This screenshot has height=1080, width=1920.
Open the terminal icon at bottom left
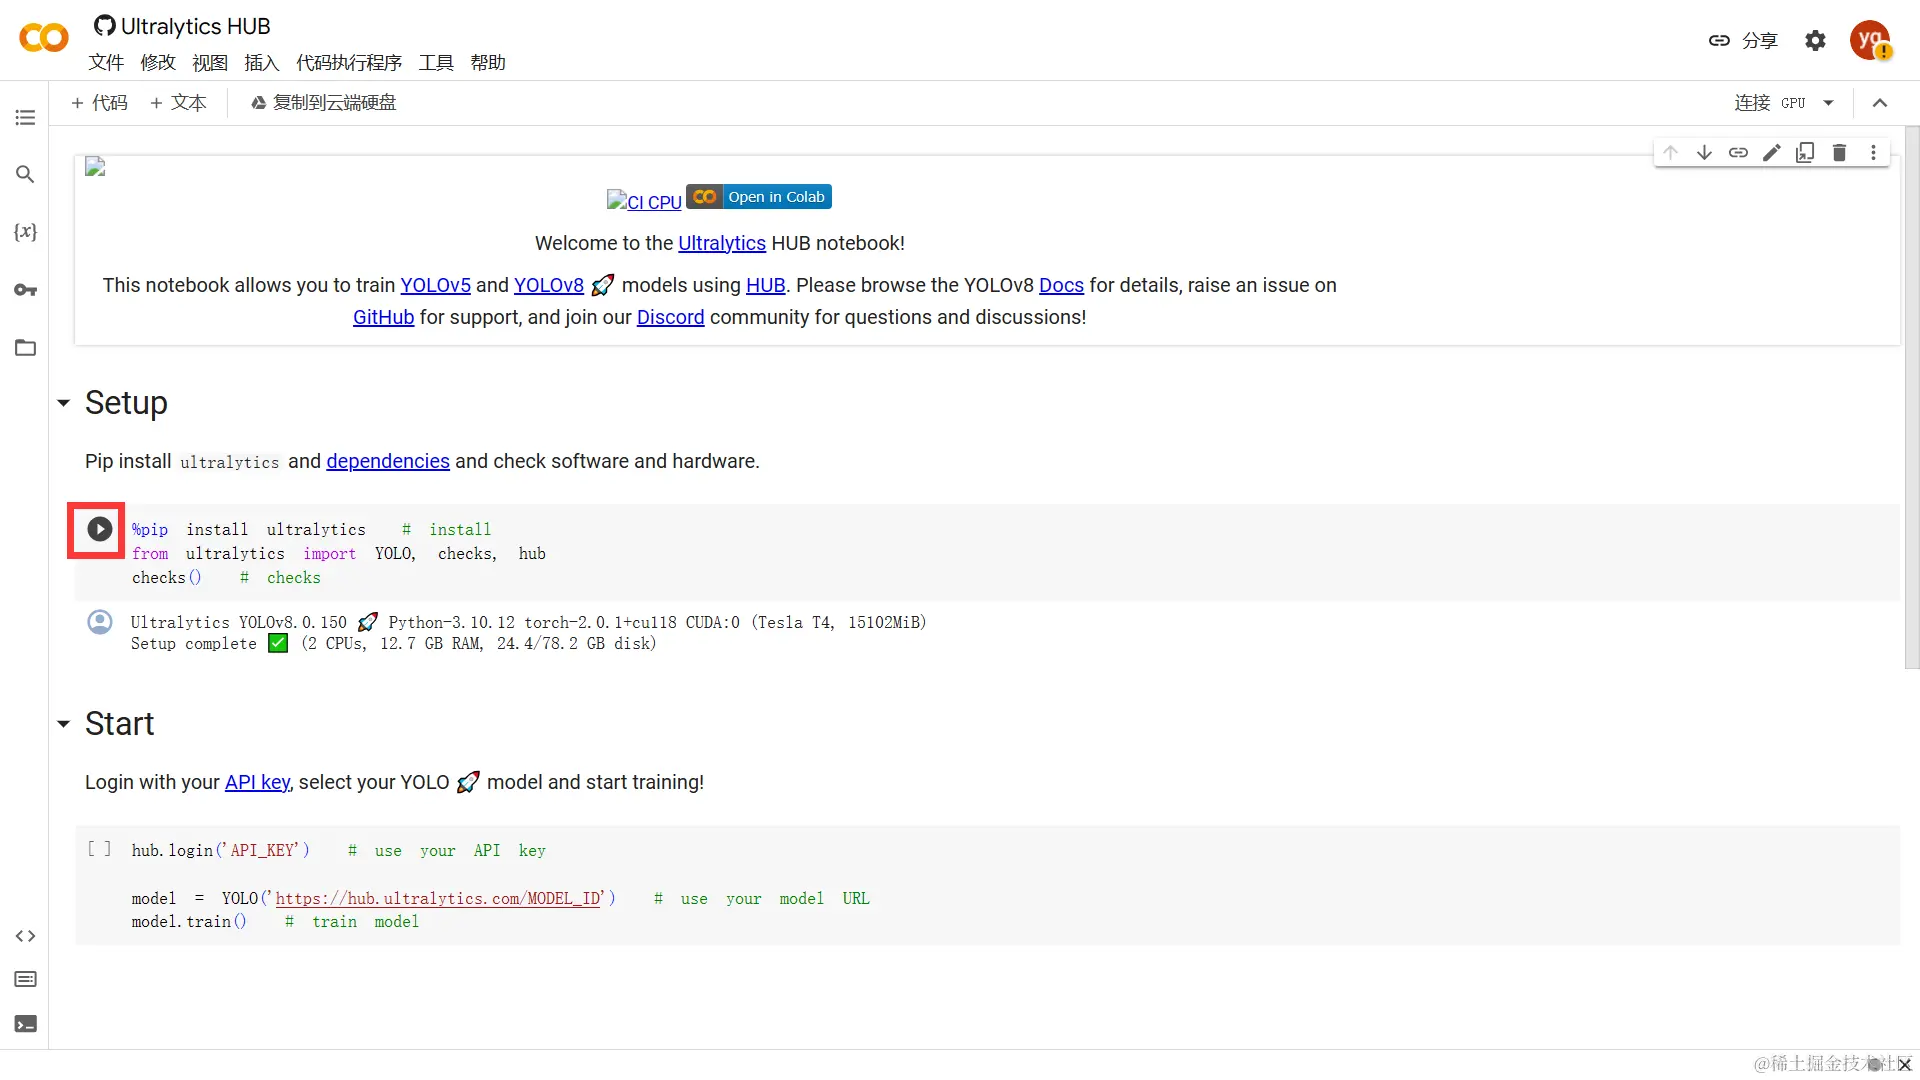pos(25,1024)
